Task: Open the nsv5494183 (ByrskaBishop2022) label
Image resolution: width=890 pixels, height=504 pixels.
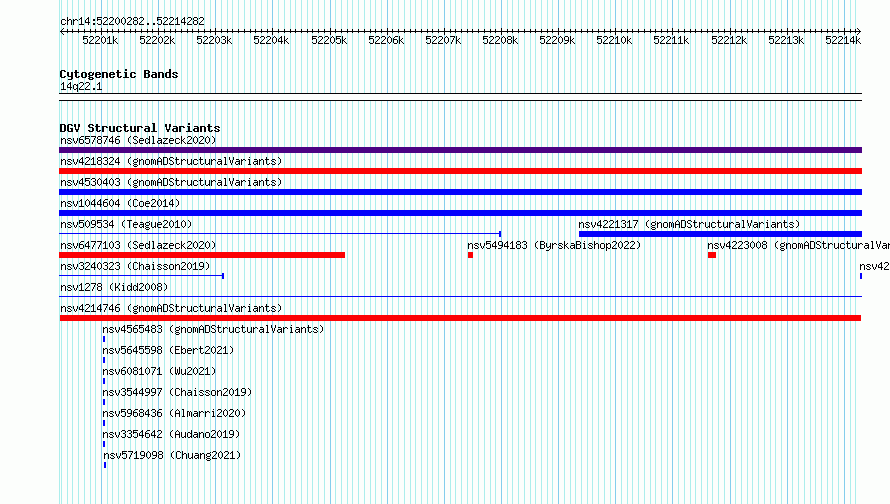Action: click(x=554, y=245)
